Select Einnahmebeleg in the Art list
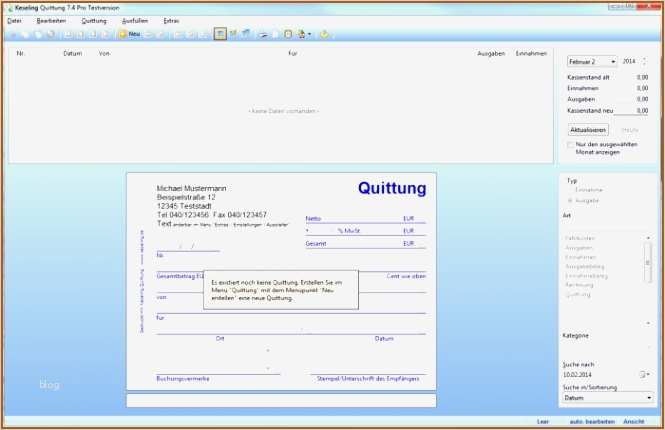Viewport: 665px width, 430px height. (587, 276)
